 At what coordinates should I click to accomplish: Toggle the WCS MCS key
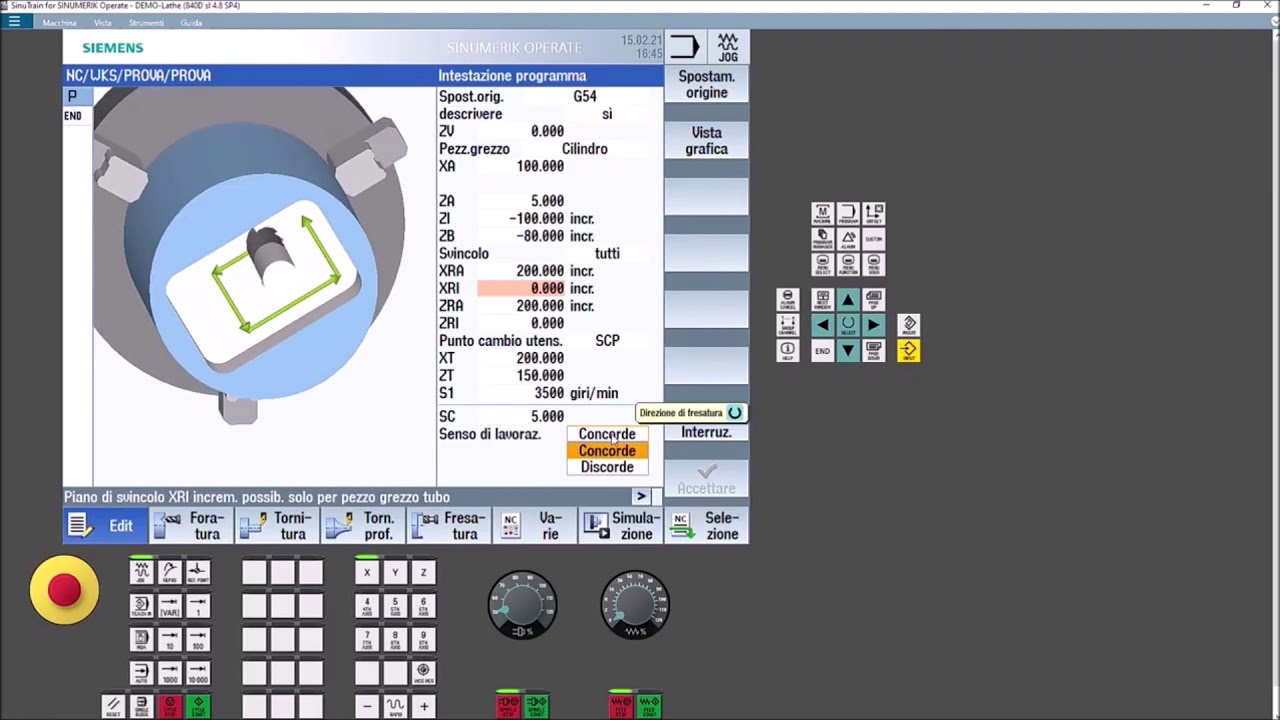tap(423, 673)
